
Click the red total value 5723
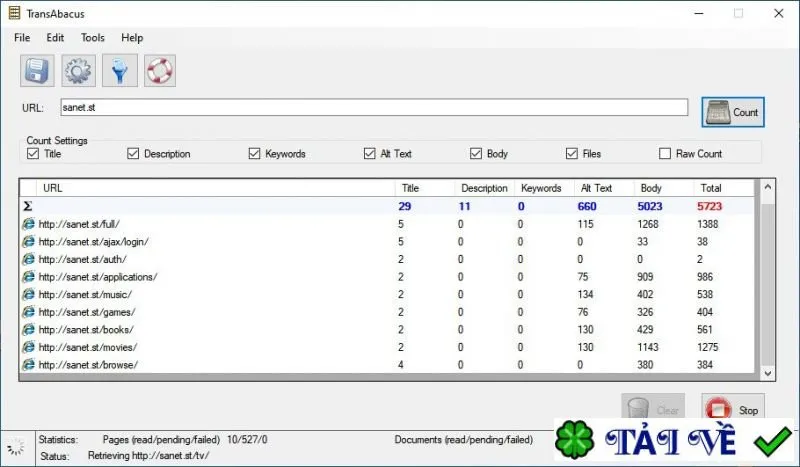point(709,206)
